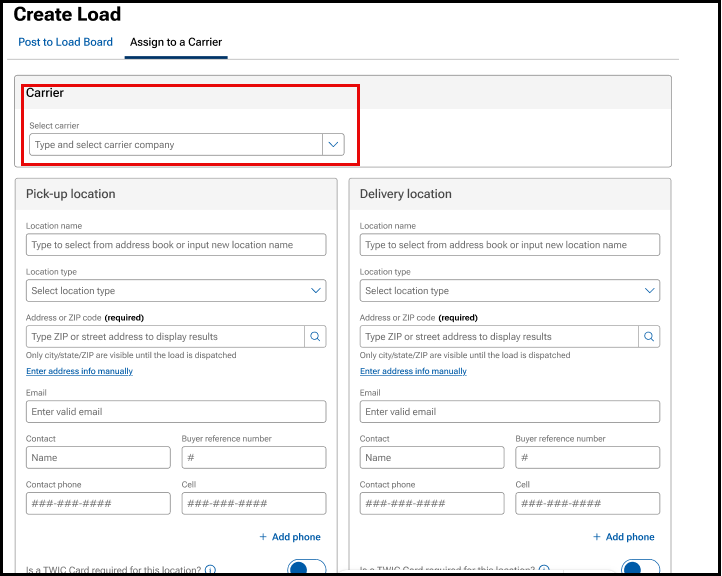Click the Delivery Email input field

tap(510, 412)
